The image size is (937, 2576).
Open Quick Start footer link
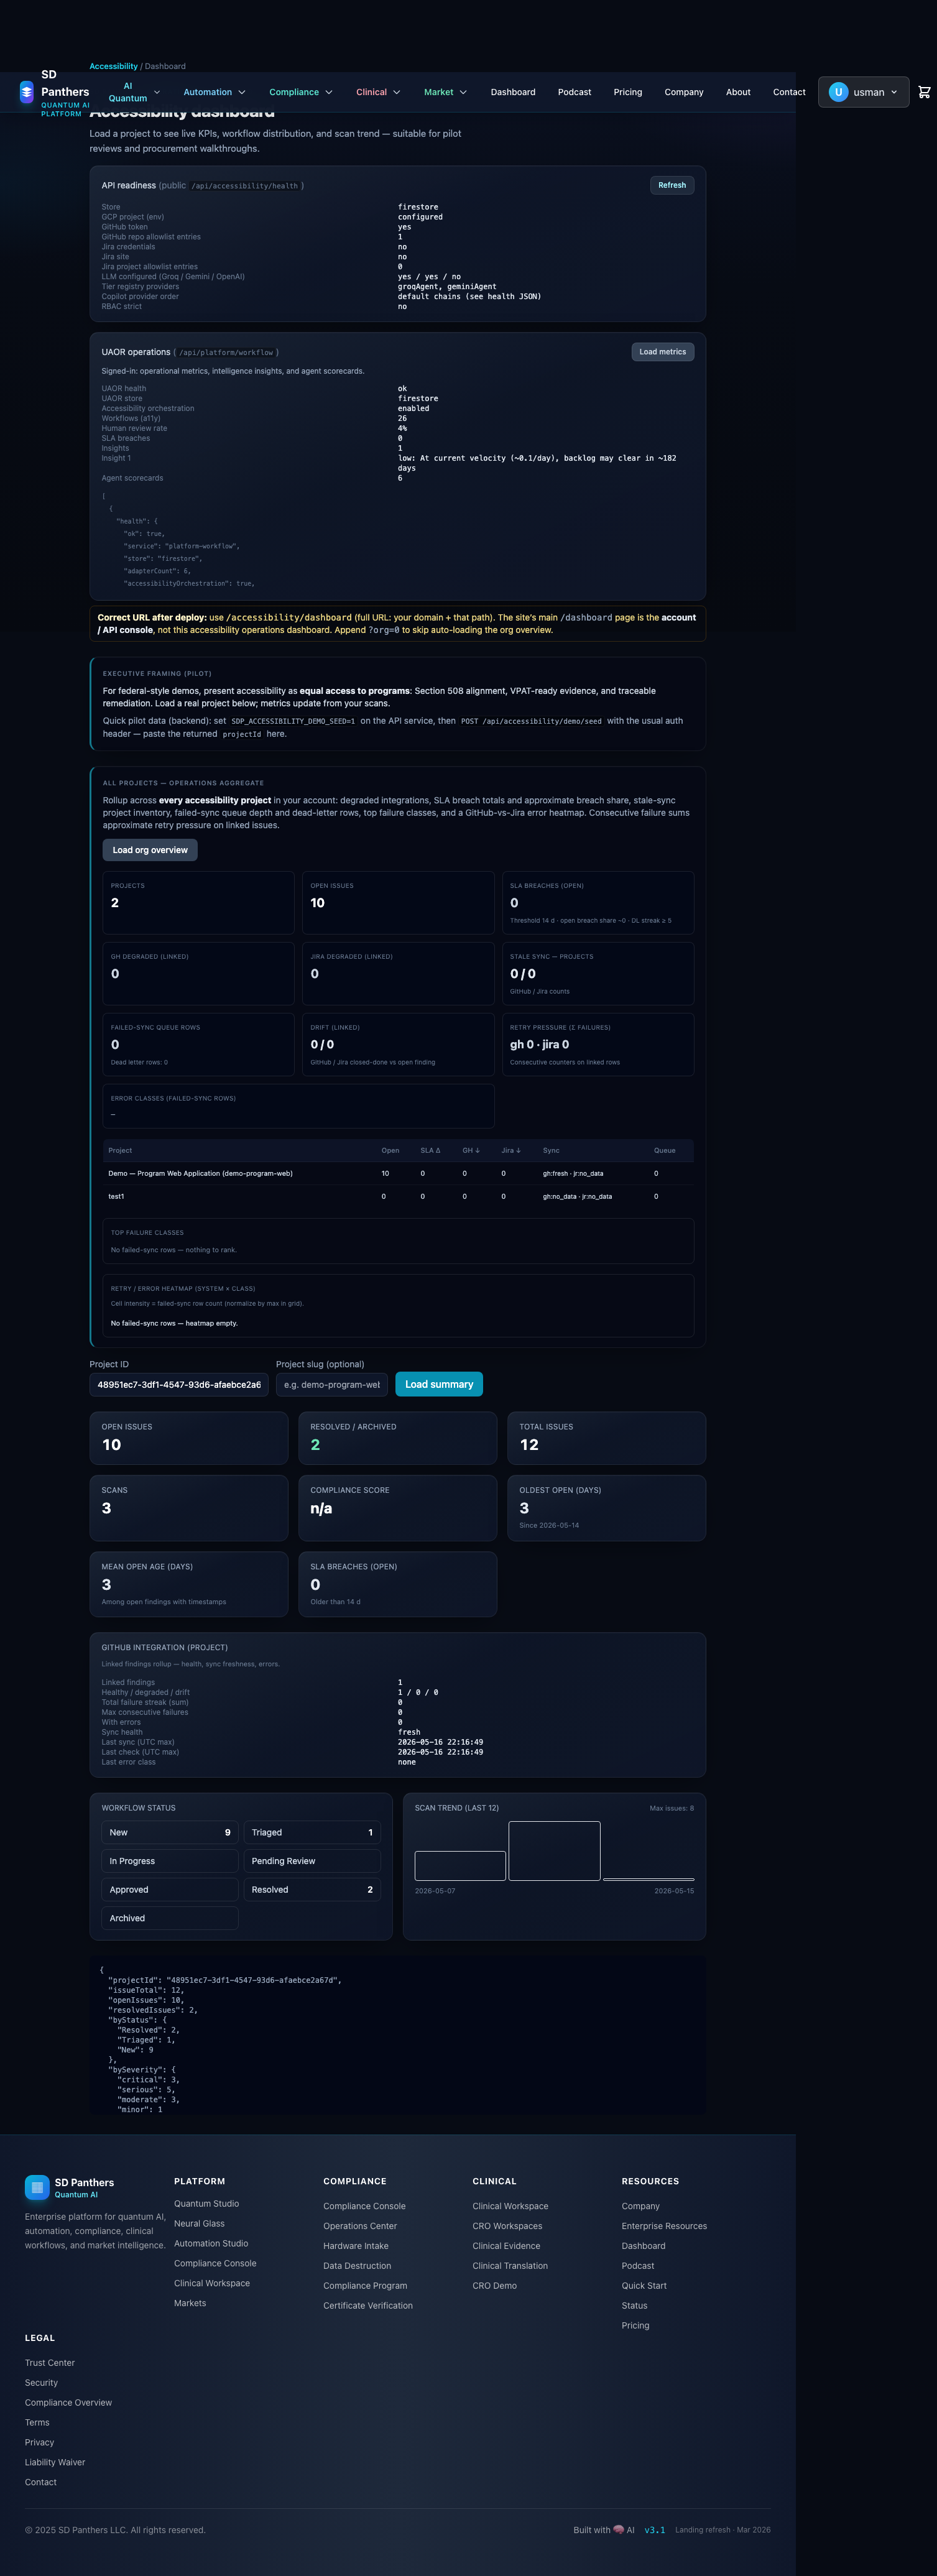[x=644, y=2286]
